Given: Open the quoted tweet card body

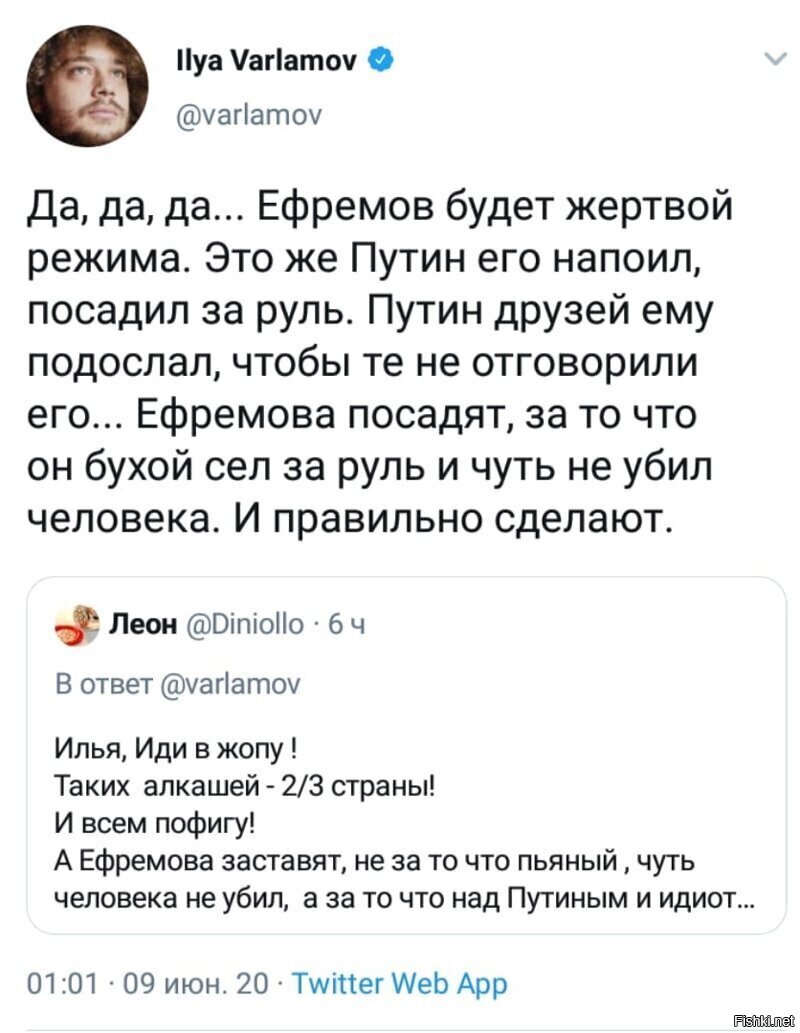Looking at the screenshot, I should [406, 755].
